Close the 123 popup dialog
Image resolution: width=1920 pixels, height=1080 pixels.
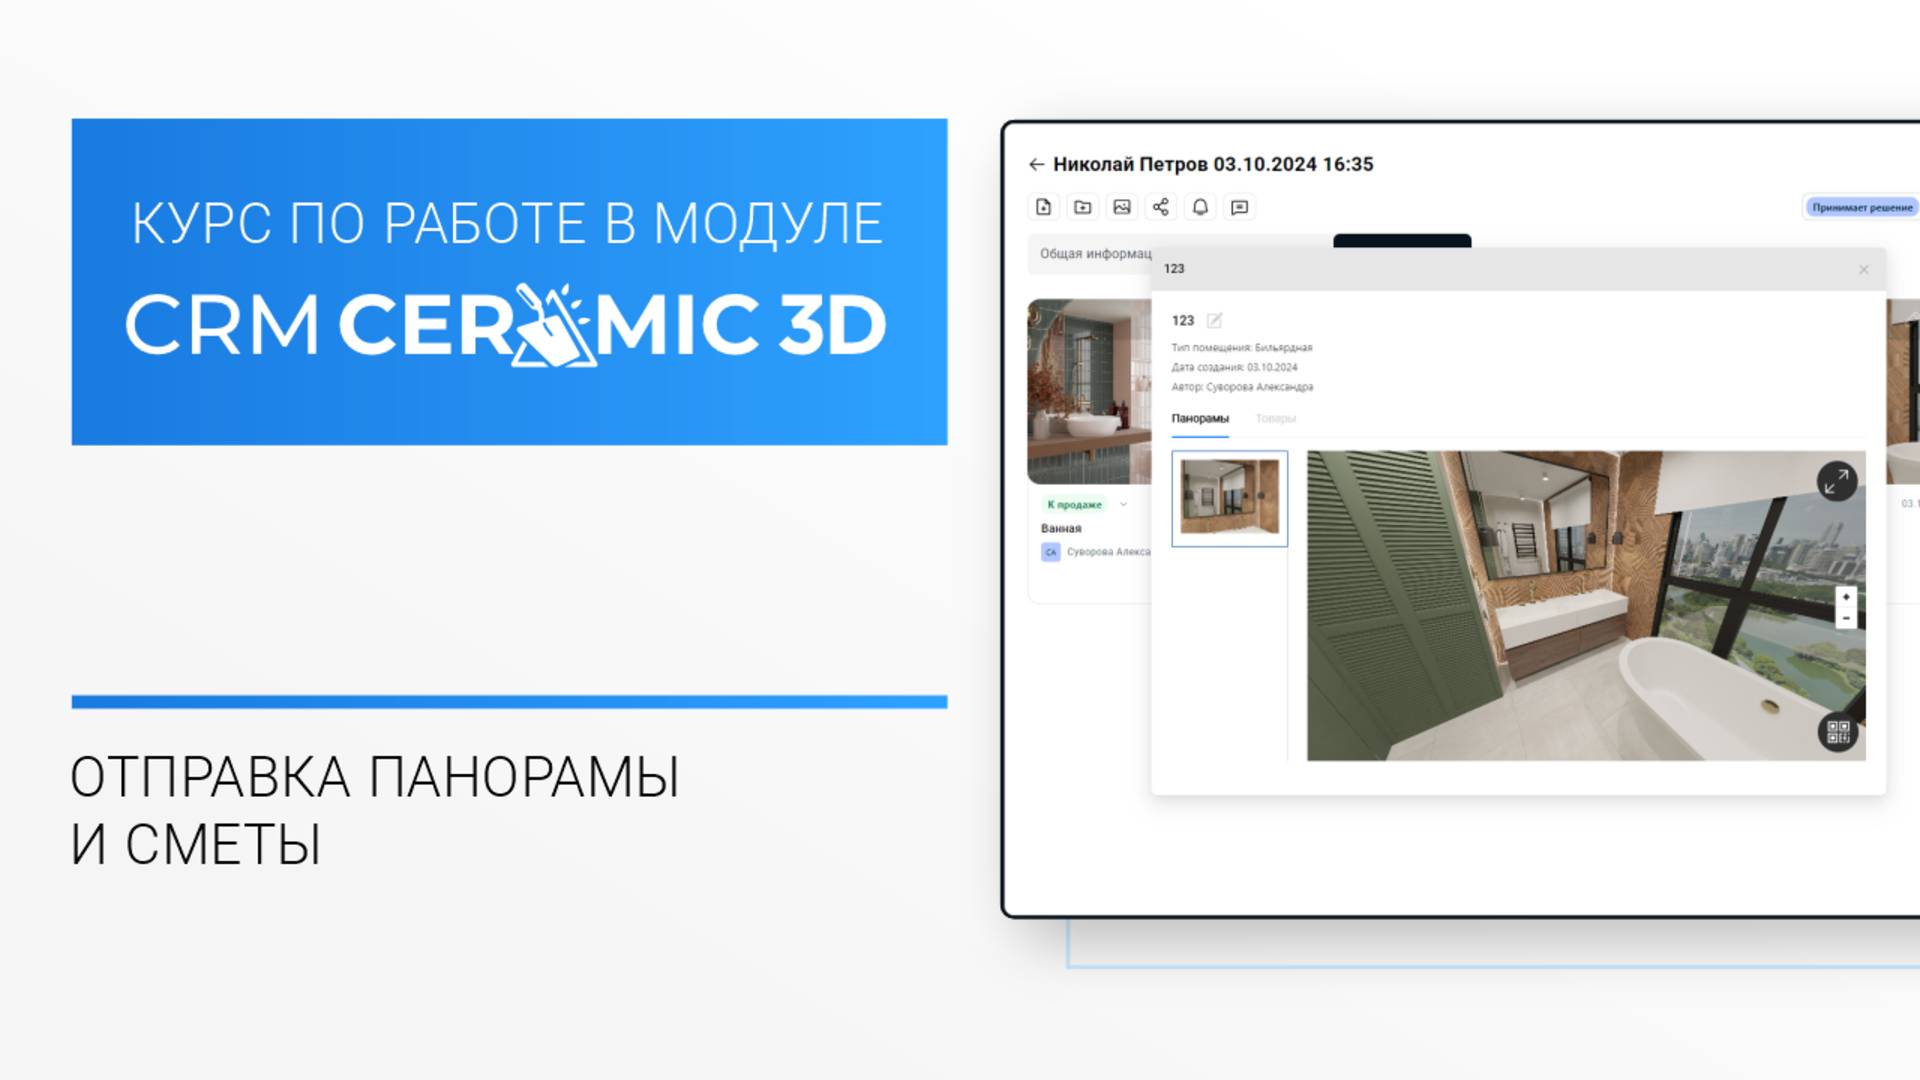point(1863,269)
